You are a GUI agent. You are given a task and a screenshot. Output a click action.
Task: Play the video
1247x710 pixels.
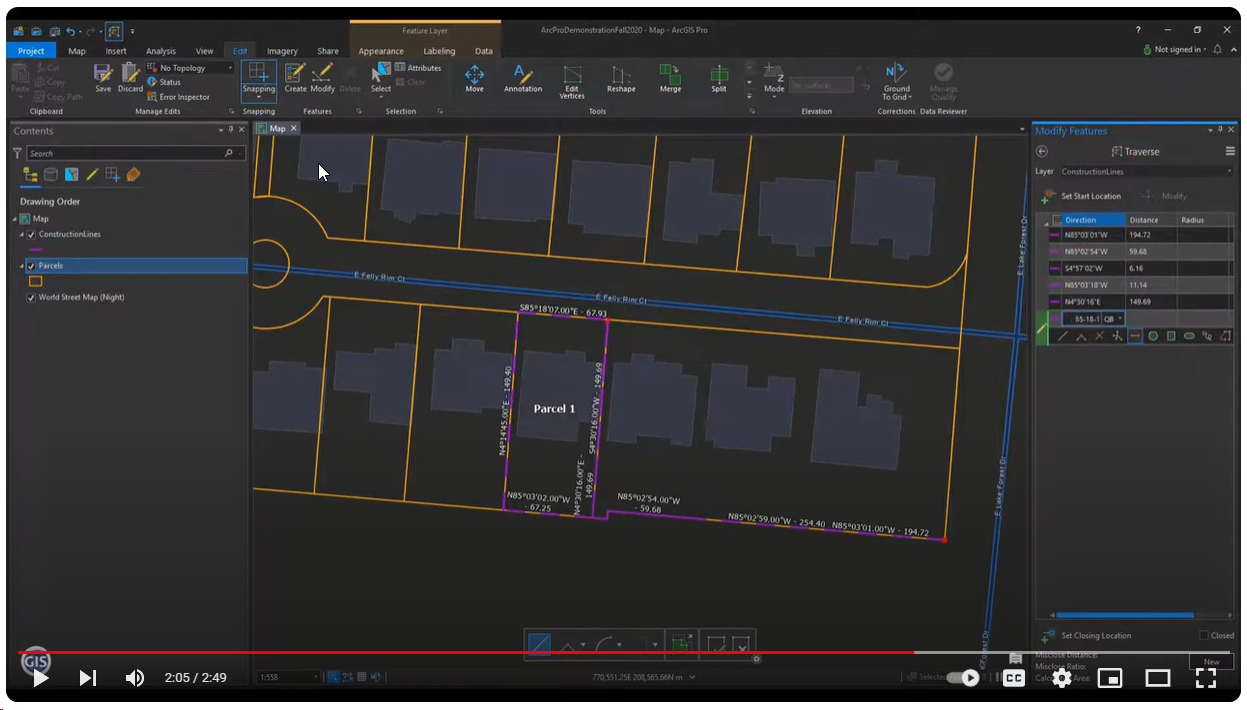pyautogui.click(x=41, y=678)
